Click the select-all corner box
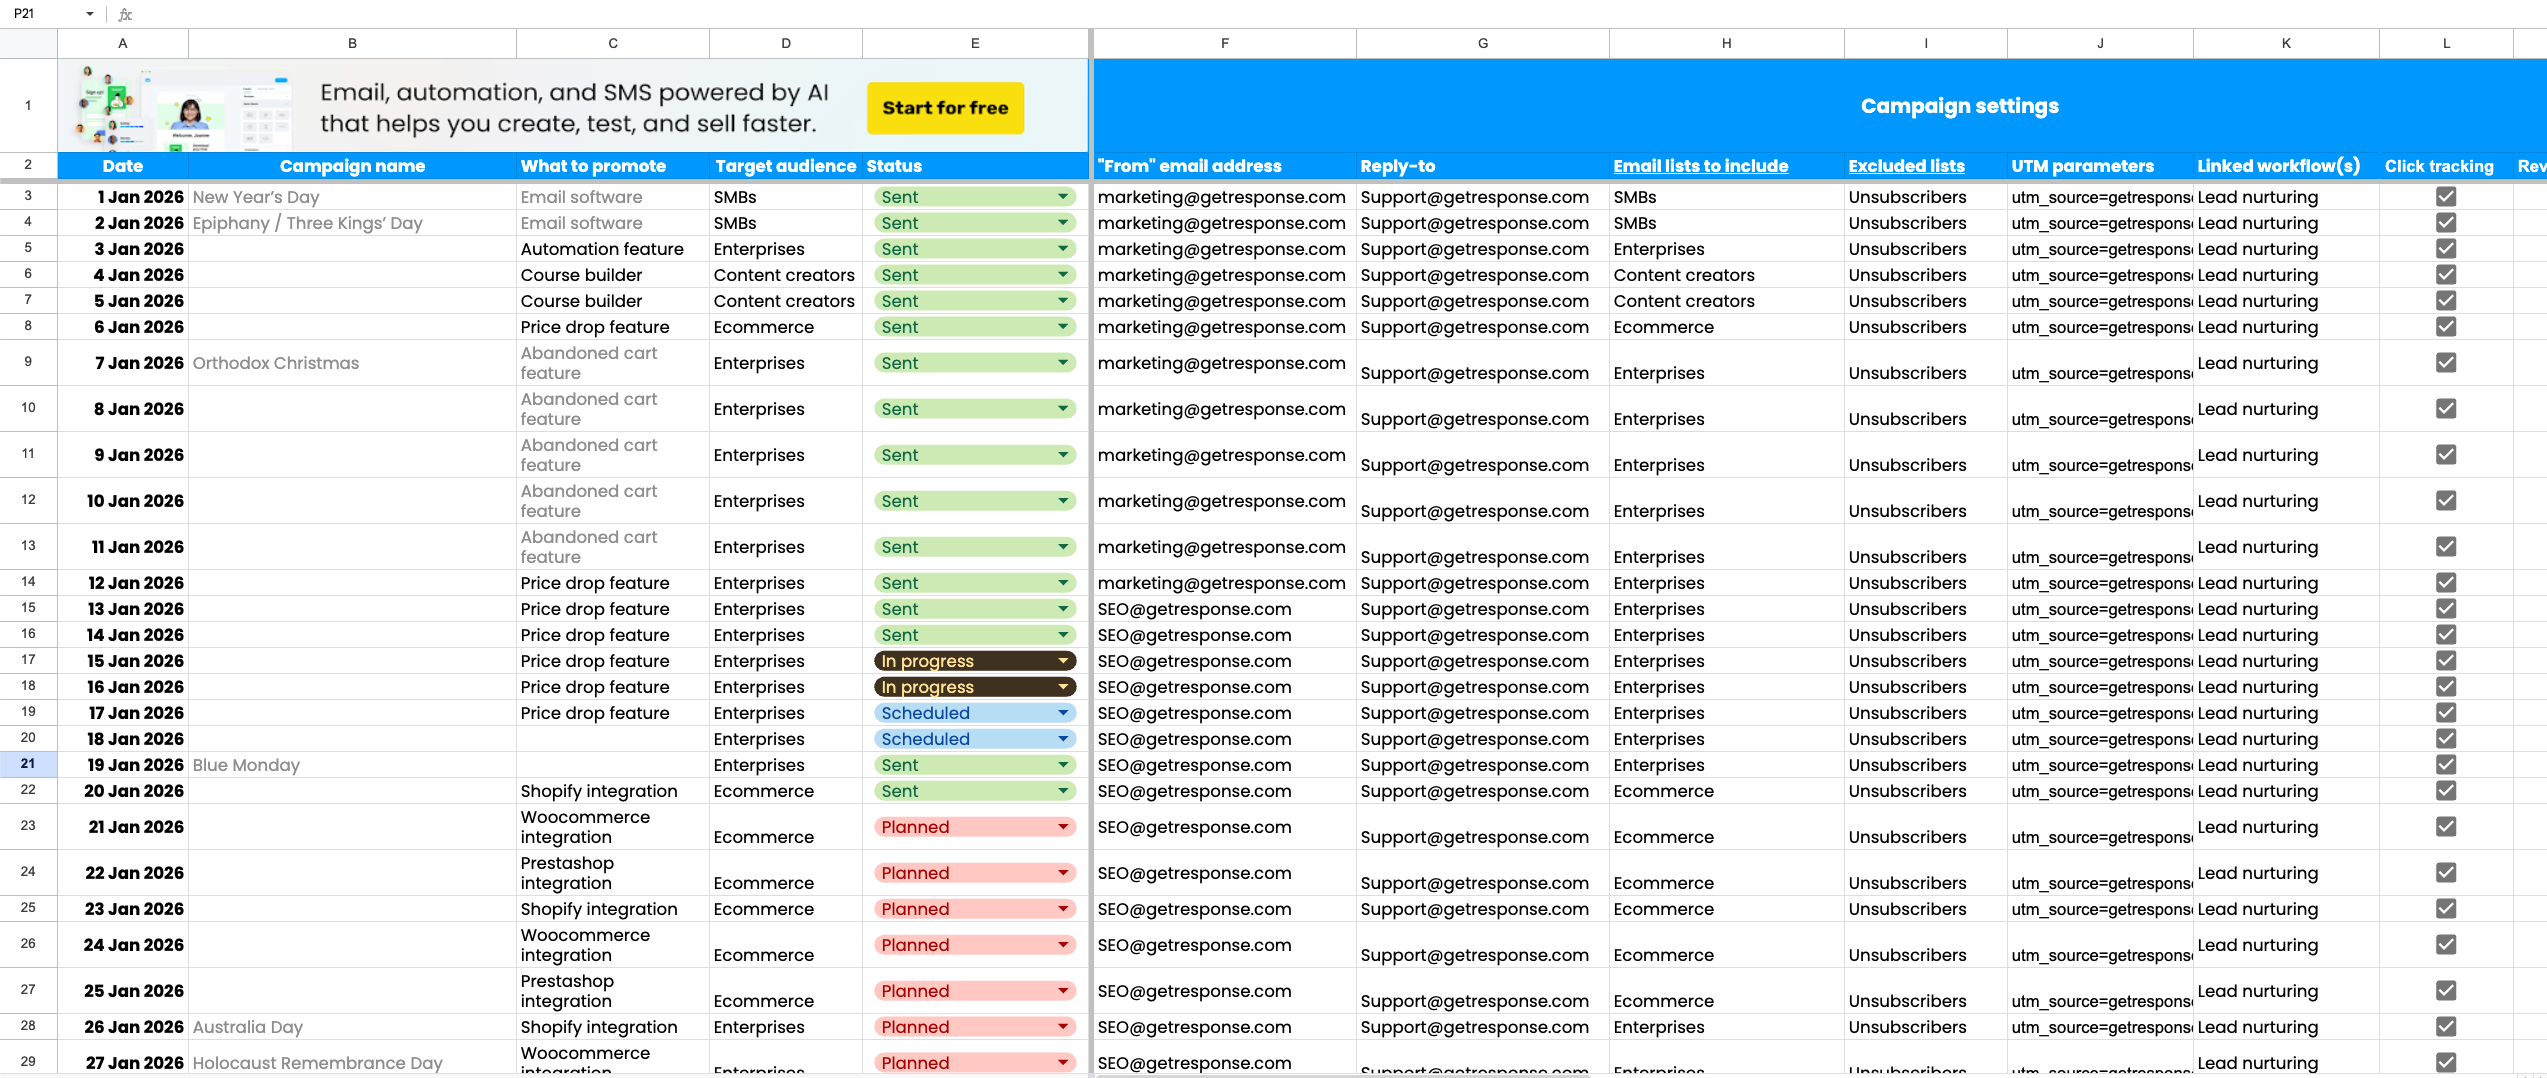 tap(28, 43)
